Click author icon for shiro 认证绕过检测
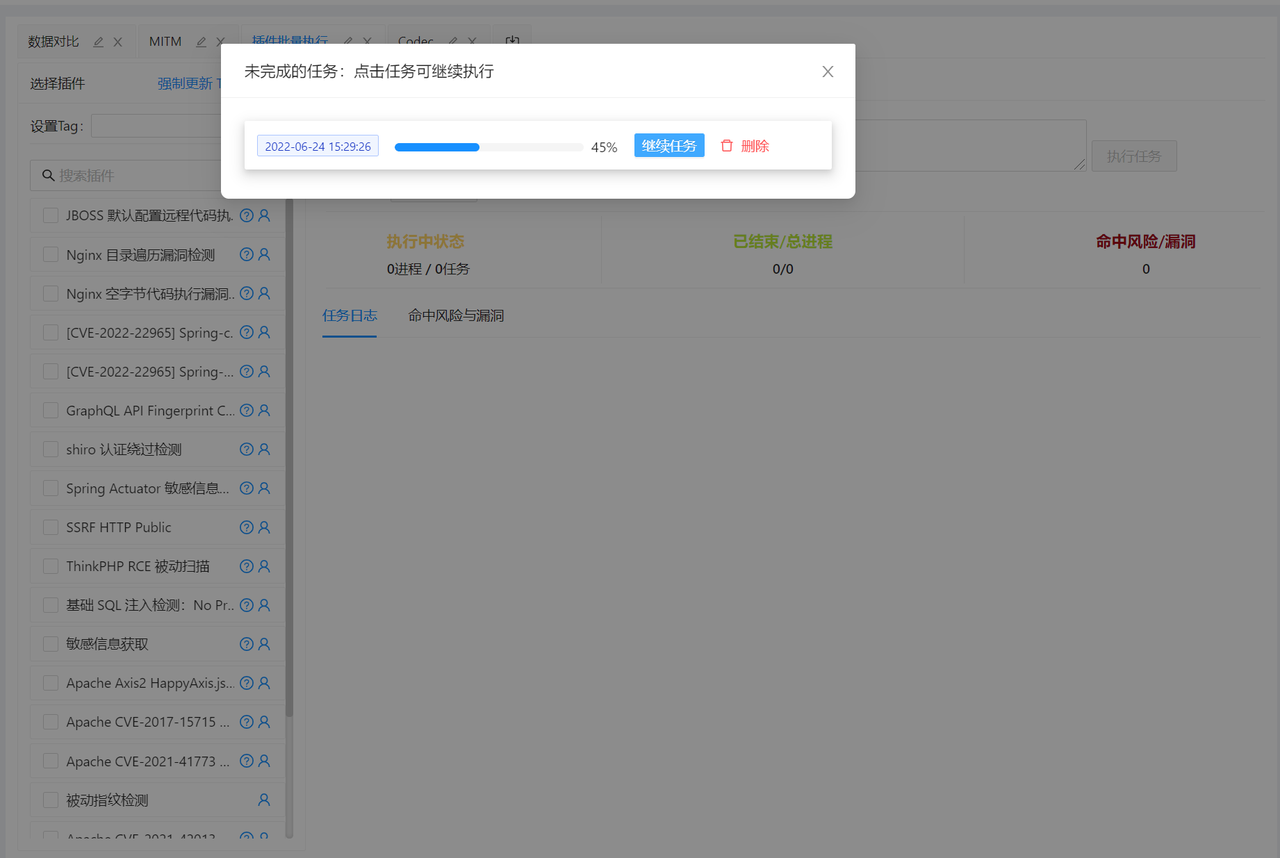 pyautogui.click(x=264, y=450)
